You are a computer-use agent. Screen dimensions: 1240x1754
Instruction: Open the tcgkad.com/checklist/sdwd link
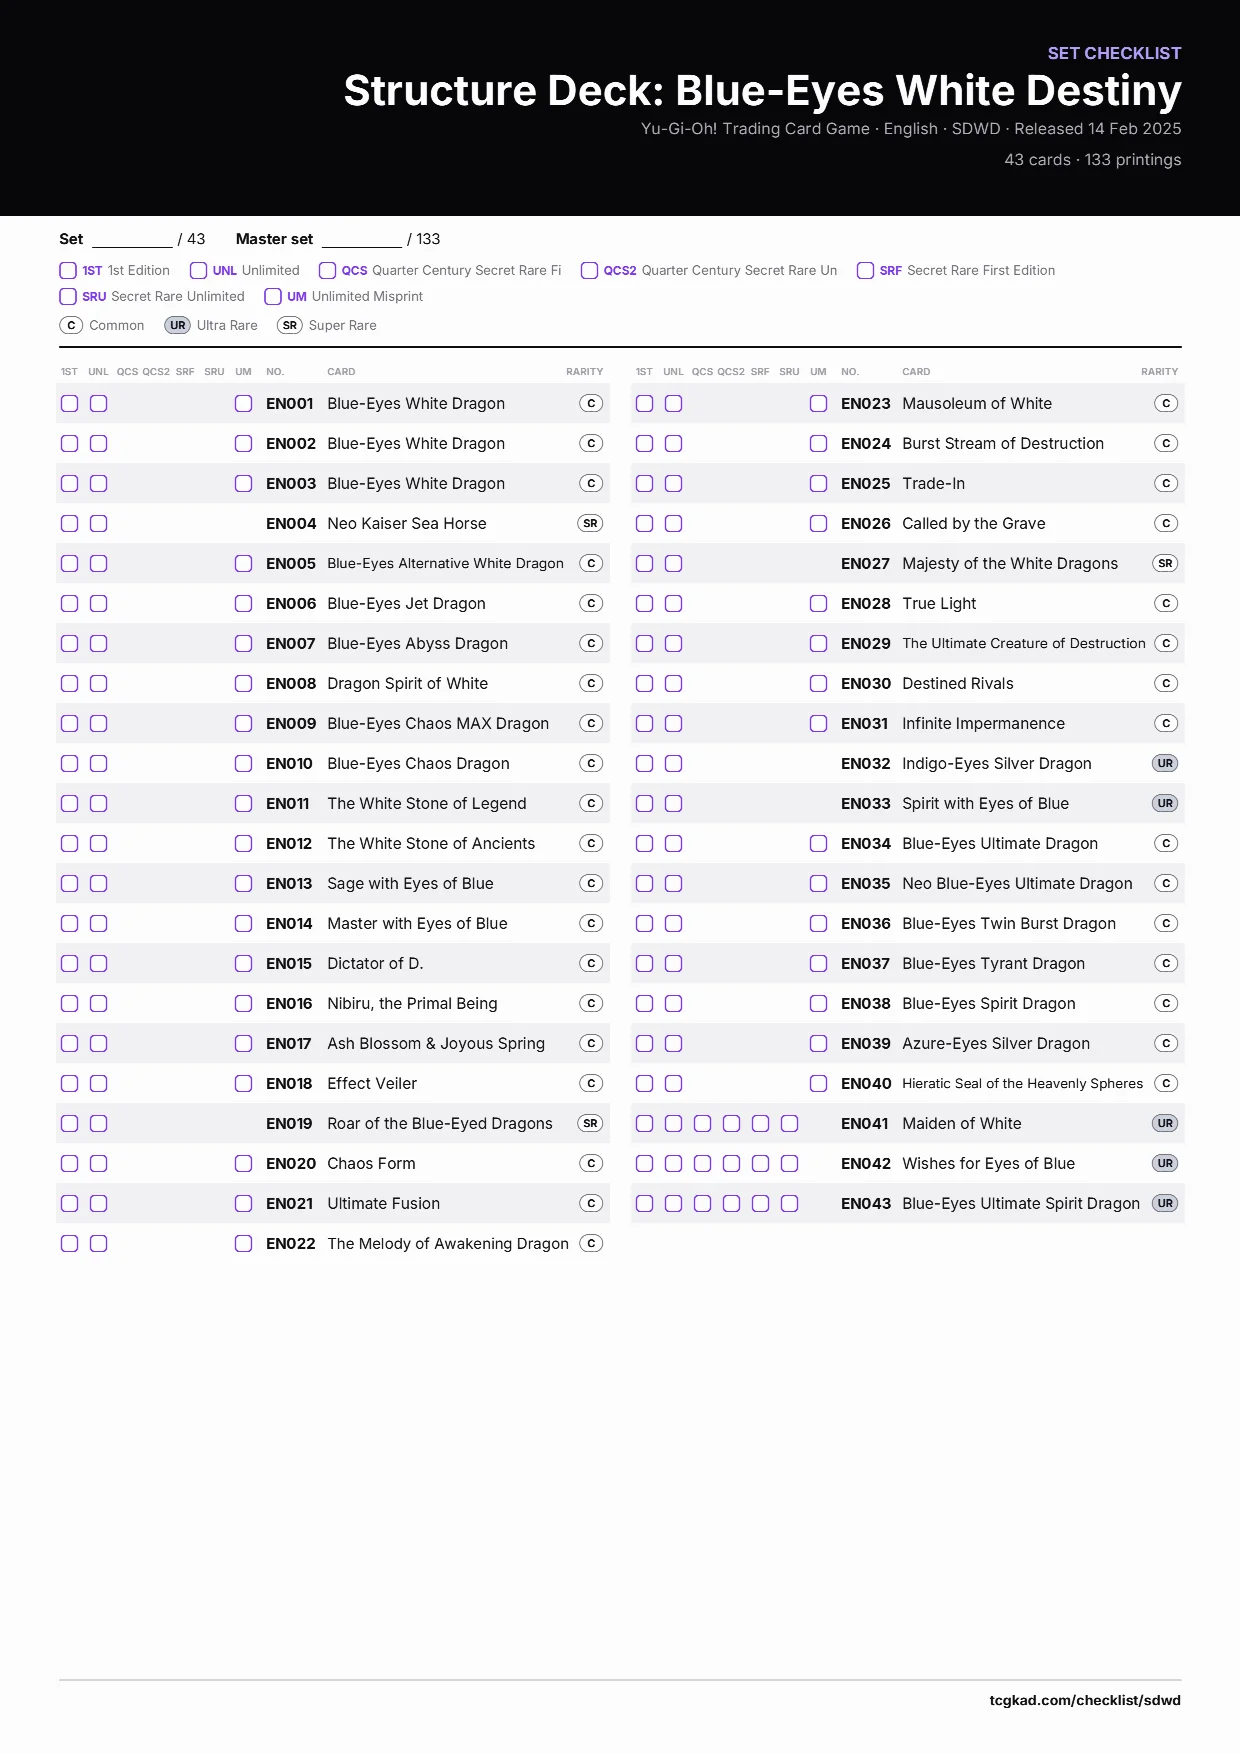(1085, 1700)
